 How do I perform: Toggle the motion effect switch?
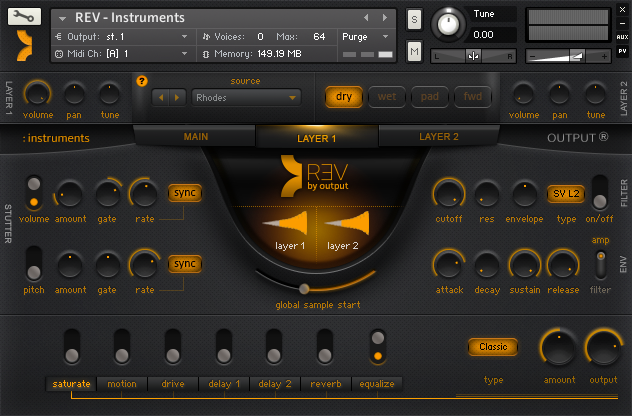click(122, 346)
